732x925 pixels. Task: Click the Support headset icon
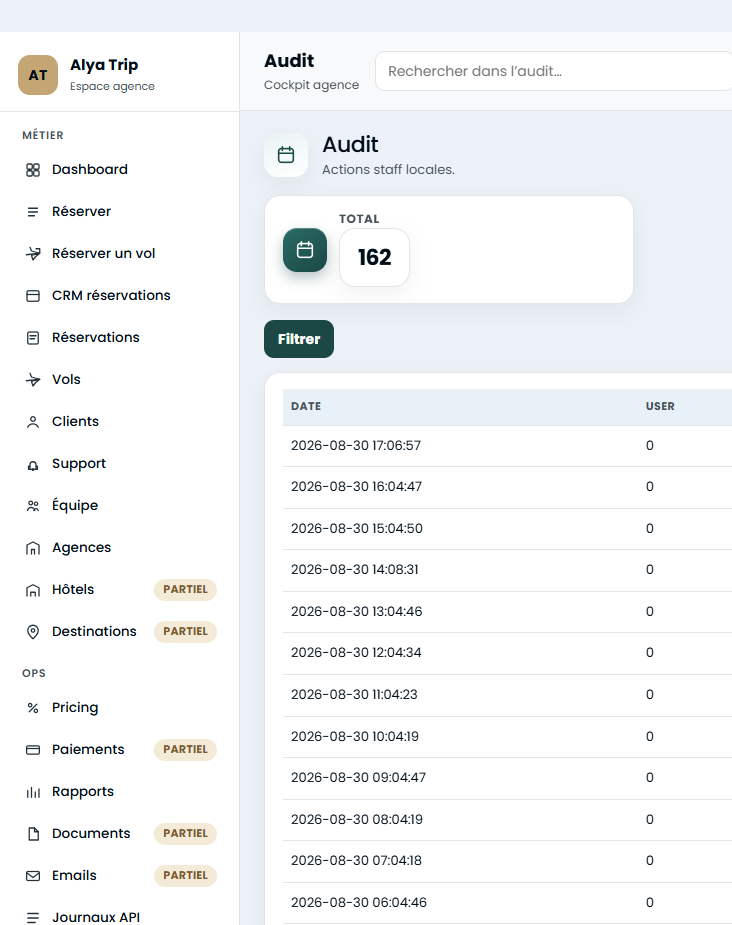click(33, 465)
